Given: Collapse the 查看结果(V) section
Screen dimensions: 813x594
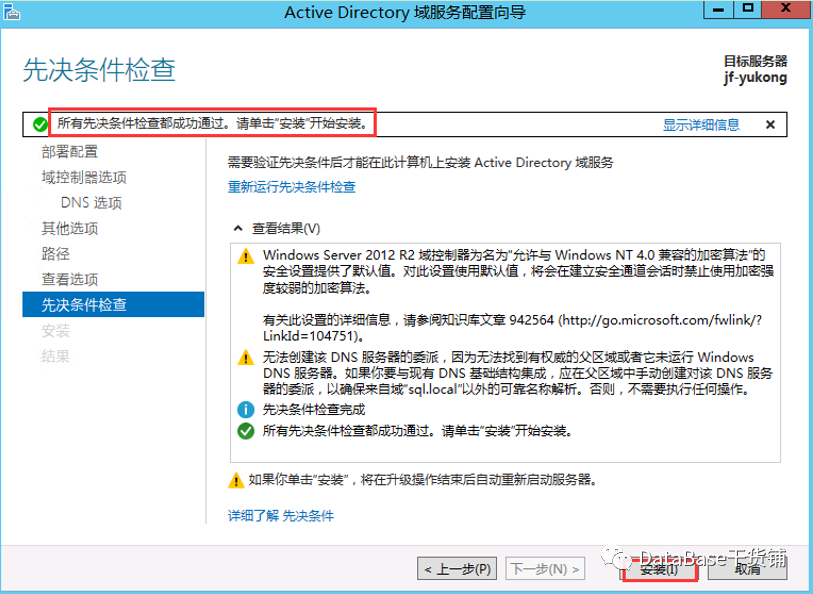Looking at the screenshot, I should [238, 228].
